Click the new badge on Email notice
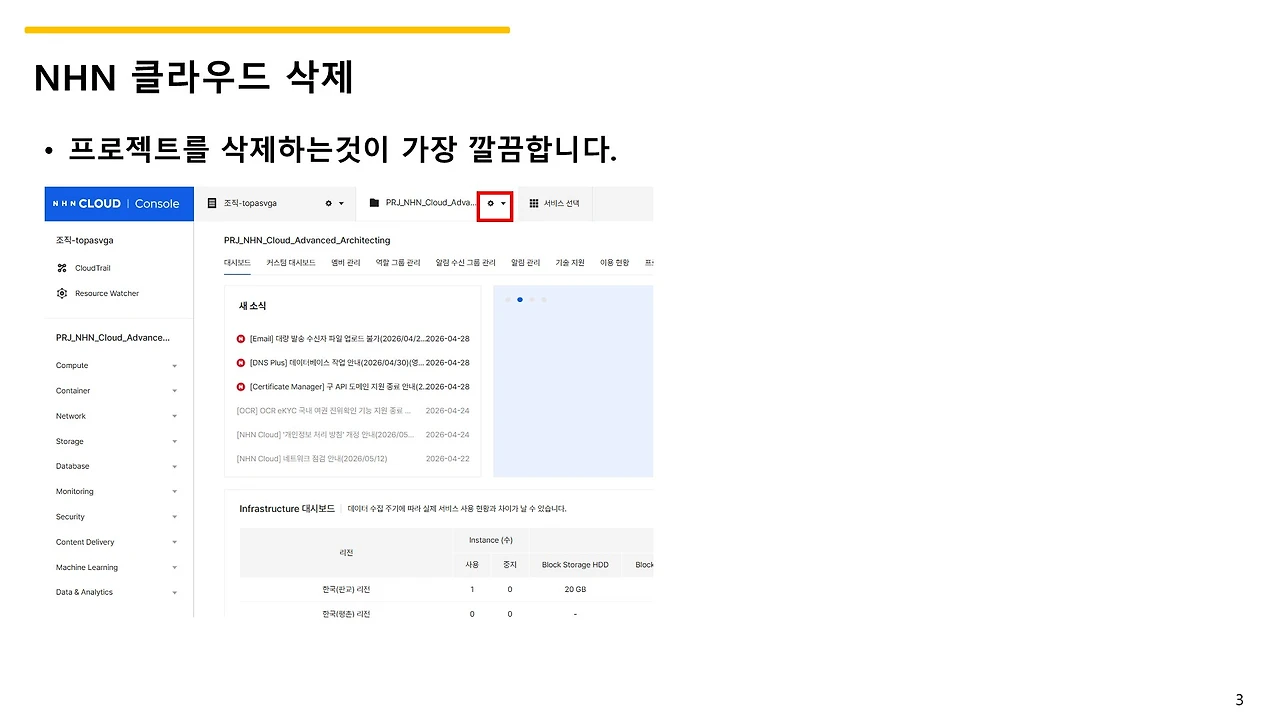Viewport: 1280px width, 720px height. point(241,339)
